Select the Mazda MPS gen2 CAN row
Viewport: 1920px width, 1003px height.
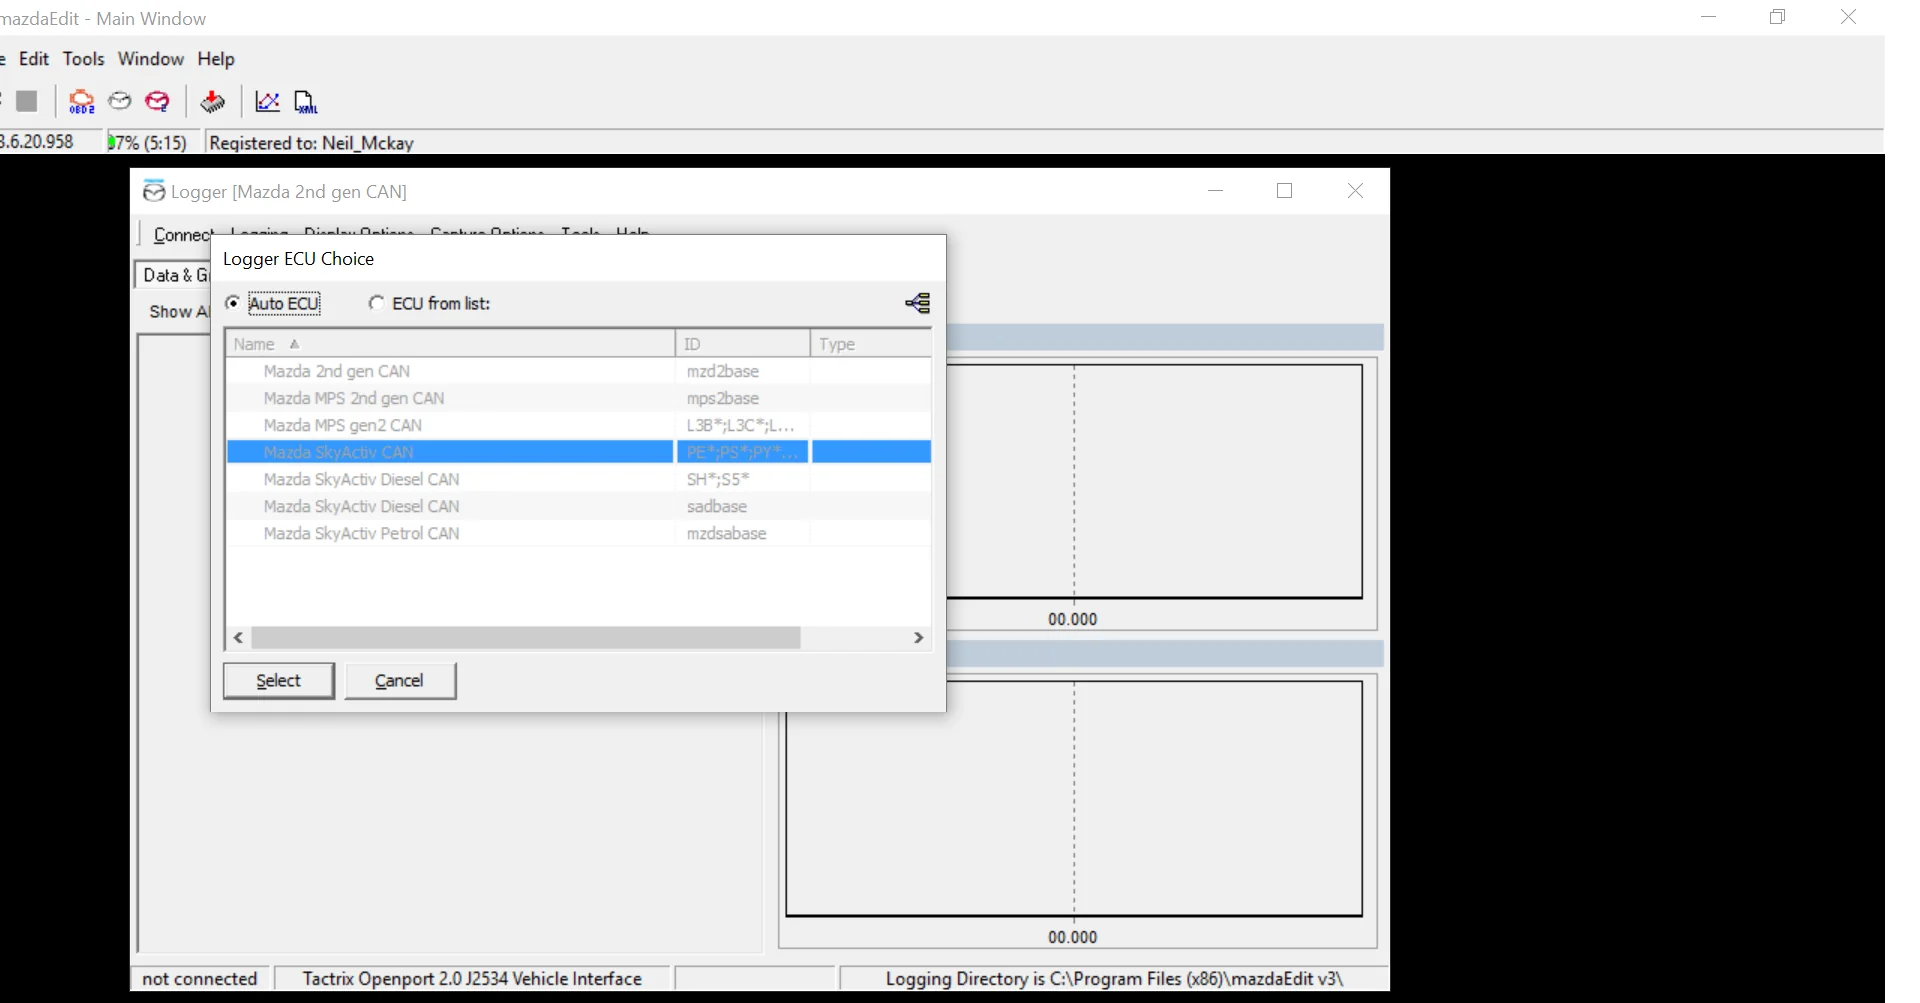(x=579, y=425)
